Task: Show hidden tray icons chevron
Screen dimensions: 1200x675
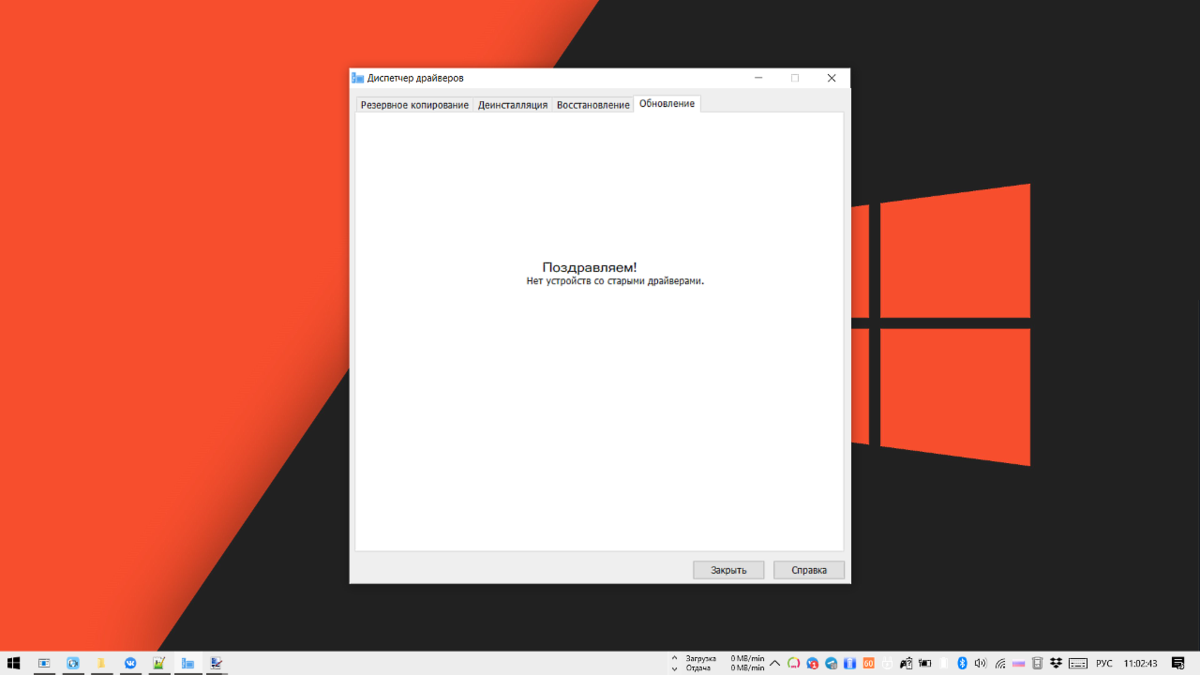Action: coord(775,663)
